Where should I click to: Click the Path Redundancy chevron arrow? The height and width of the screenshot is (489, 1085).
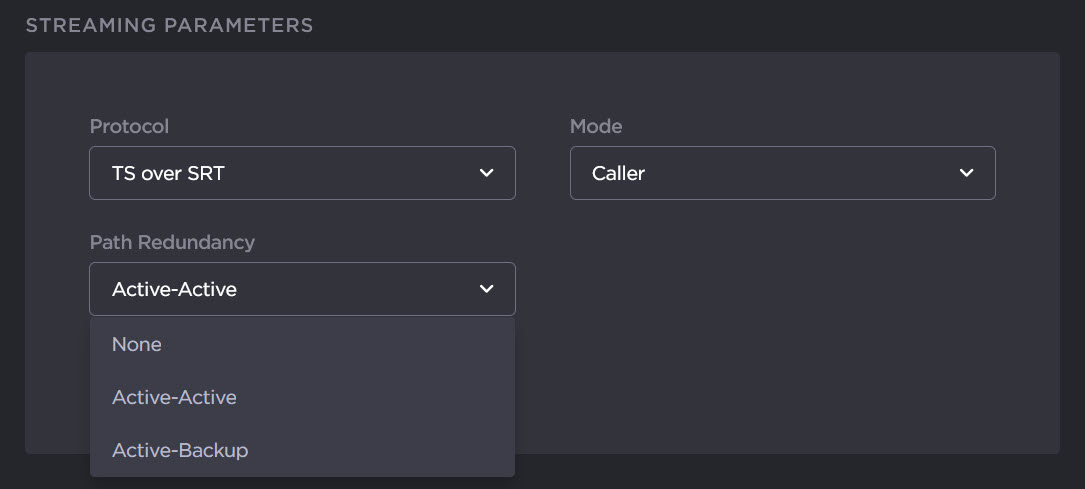point(487,289)
